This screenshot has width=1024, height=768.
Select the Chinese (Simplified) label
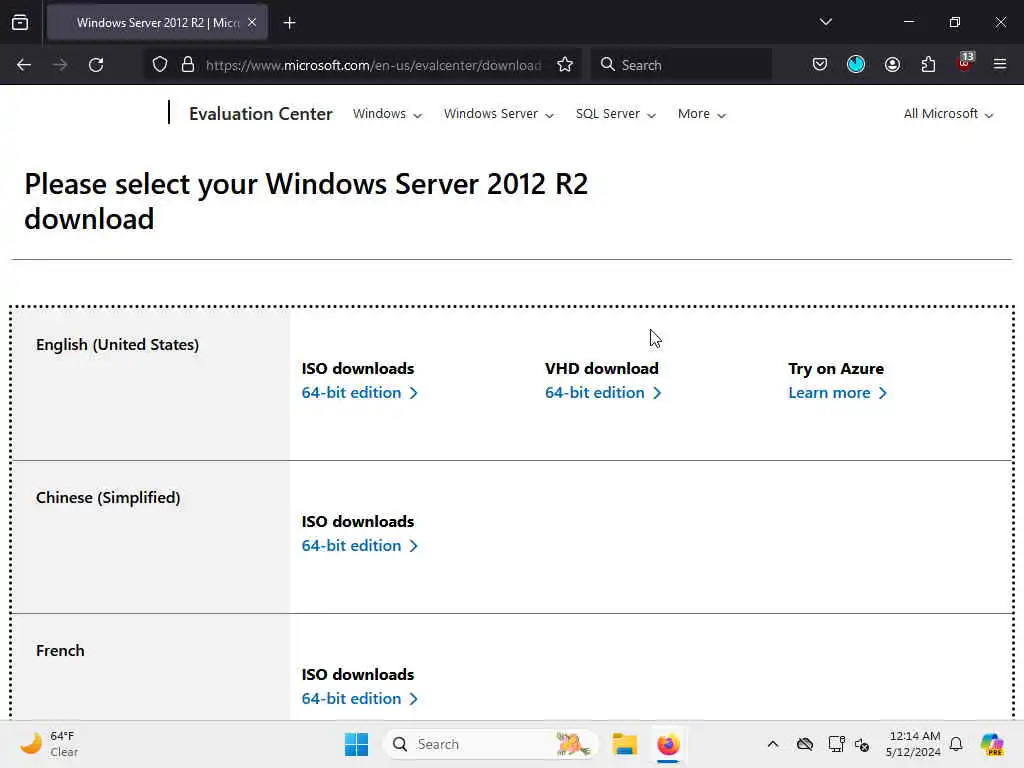[x=108, y=498]
